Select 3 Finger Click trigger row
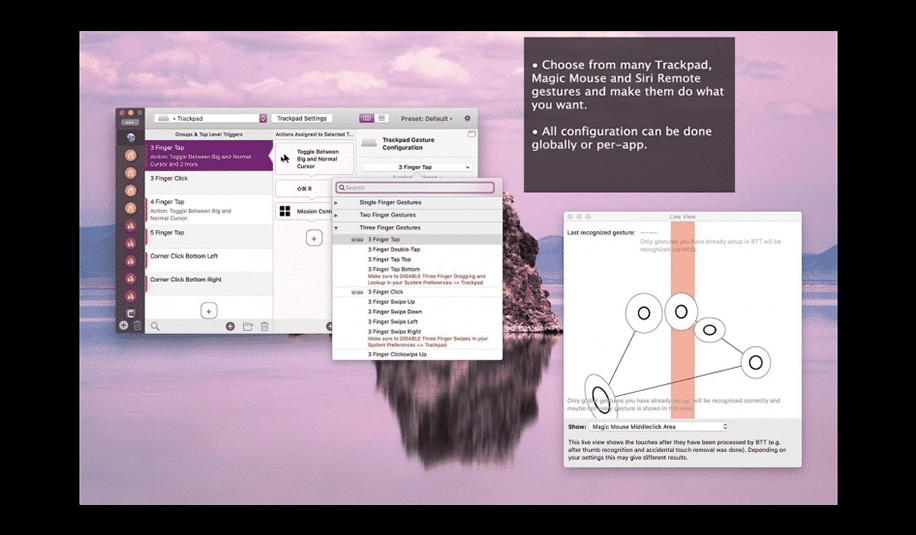Viewport: 916px width, 535px height. [209, 183]
